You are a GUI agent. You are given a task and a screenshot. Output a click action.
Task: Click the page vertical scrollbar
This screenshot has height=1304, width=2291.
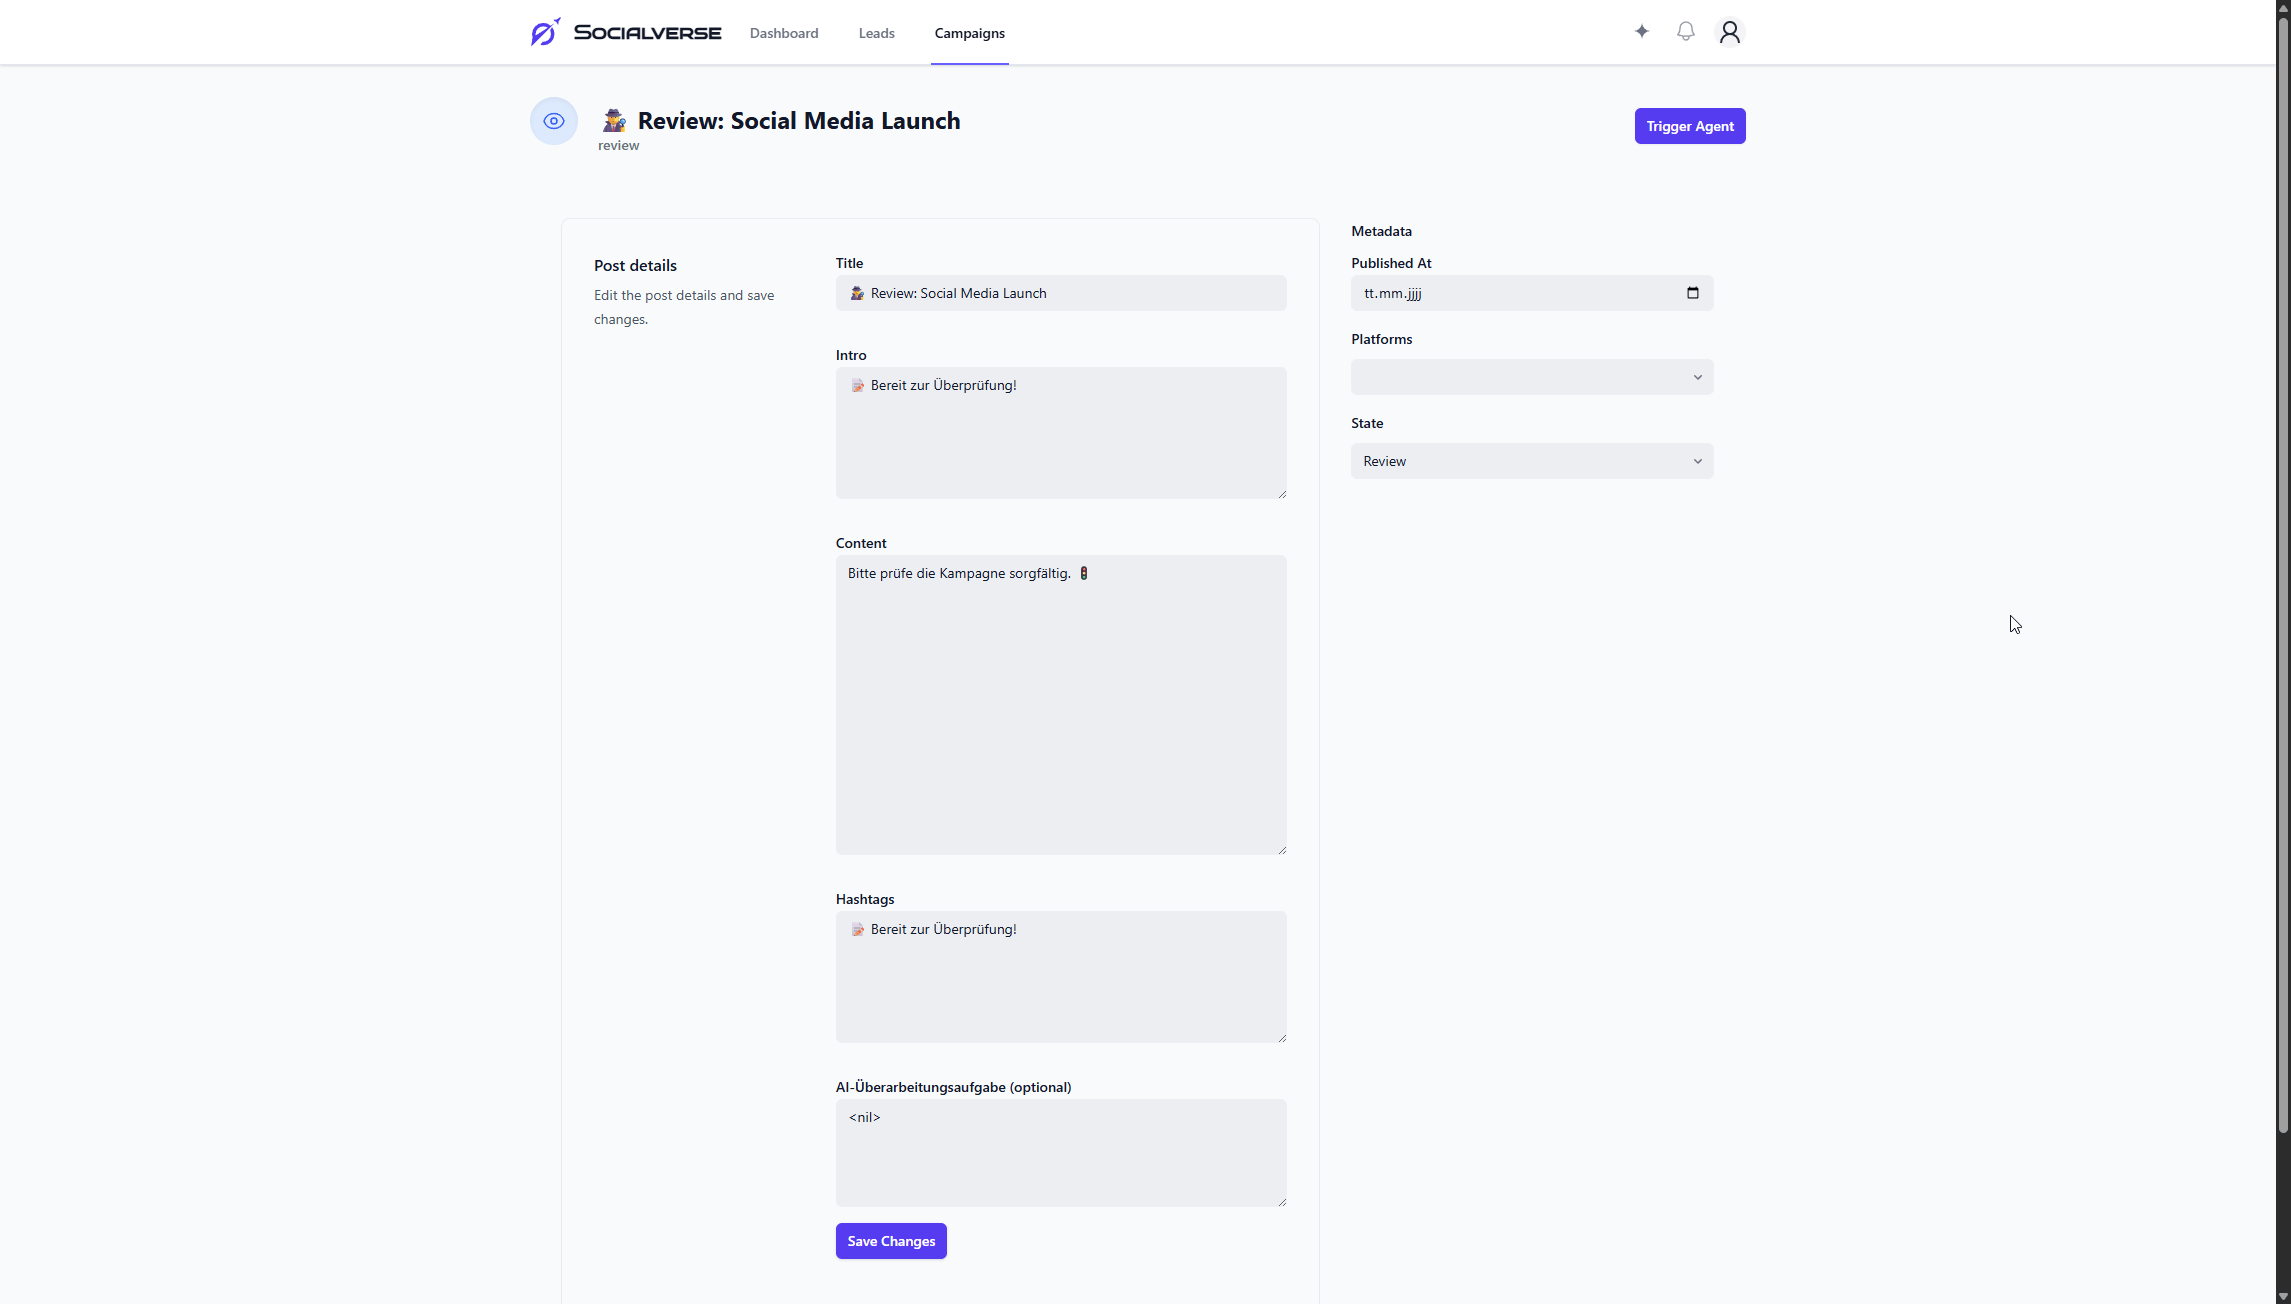click(2282, 600)
